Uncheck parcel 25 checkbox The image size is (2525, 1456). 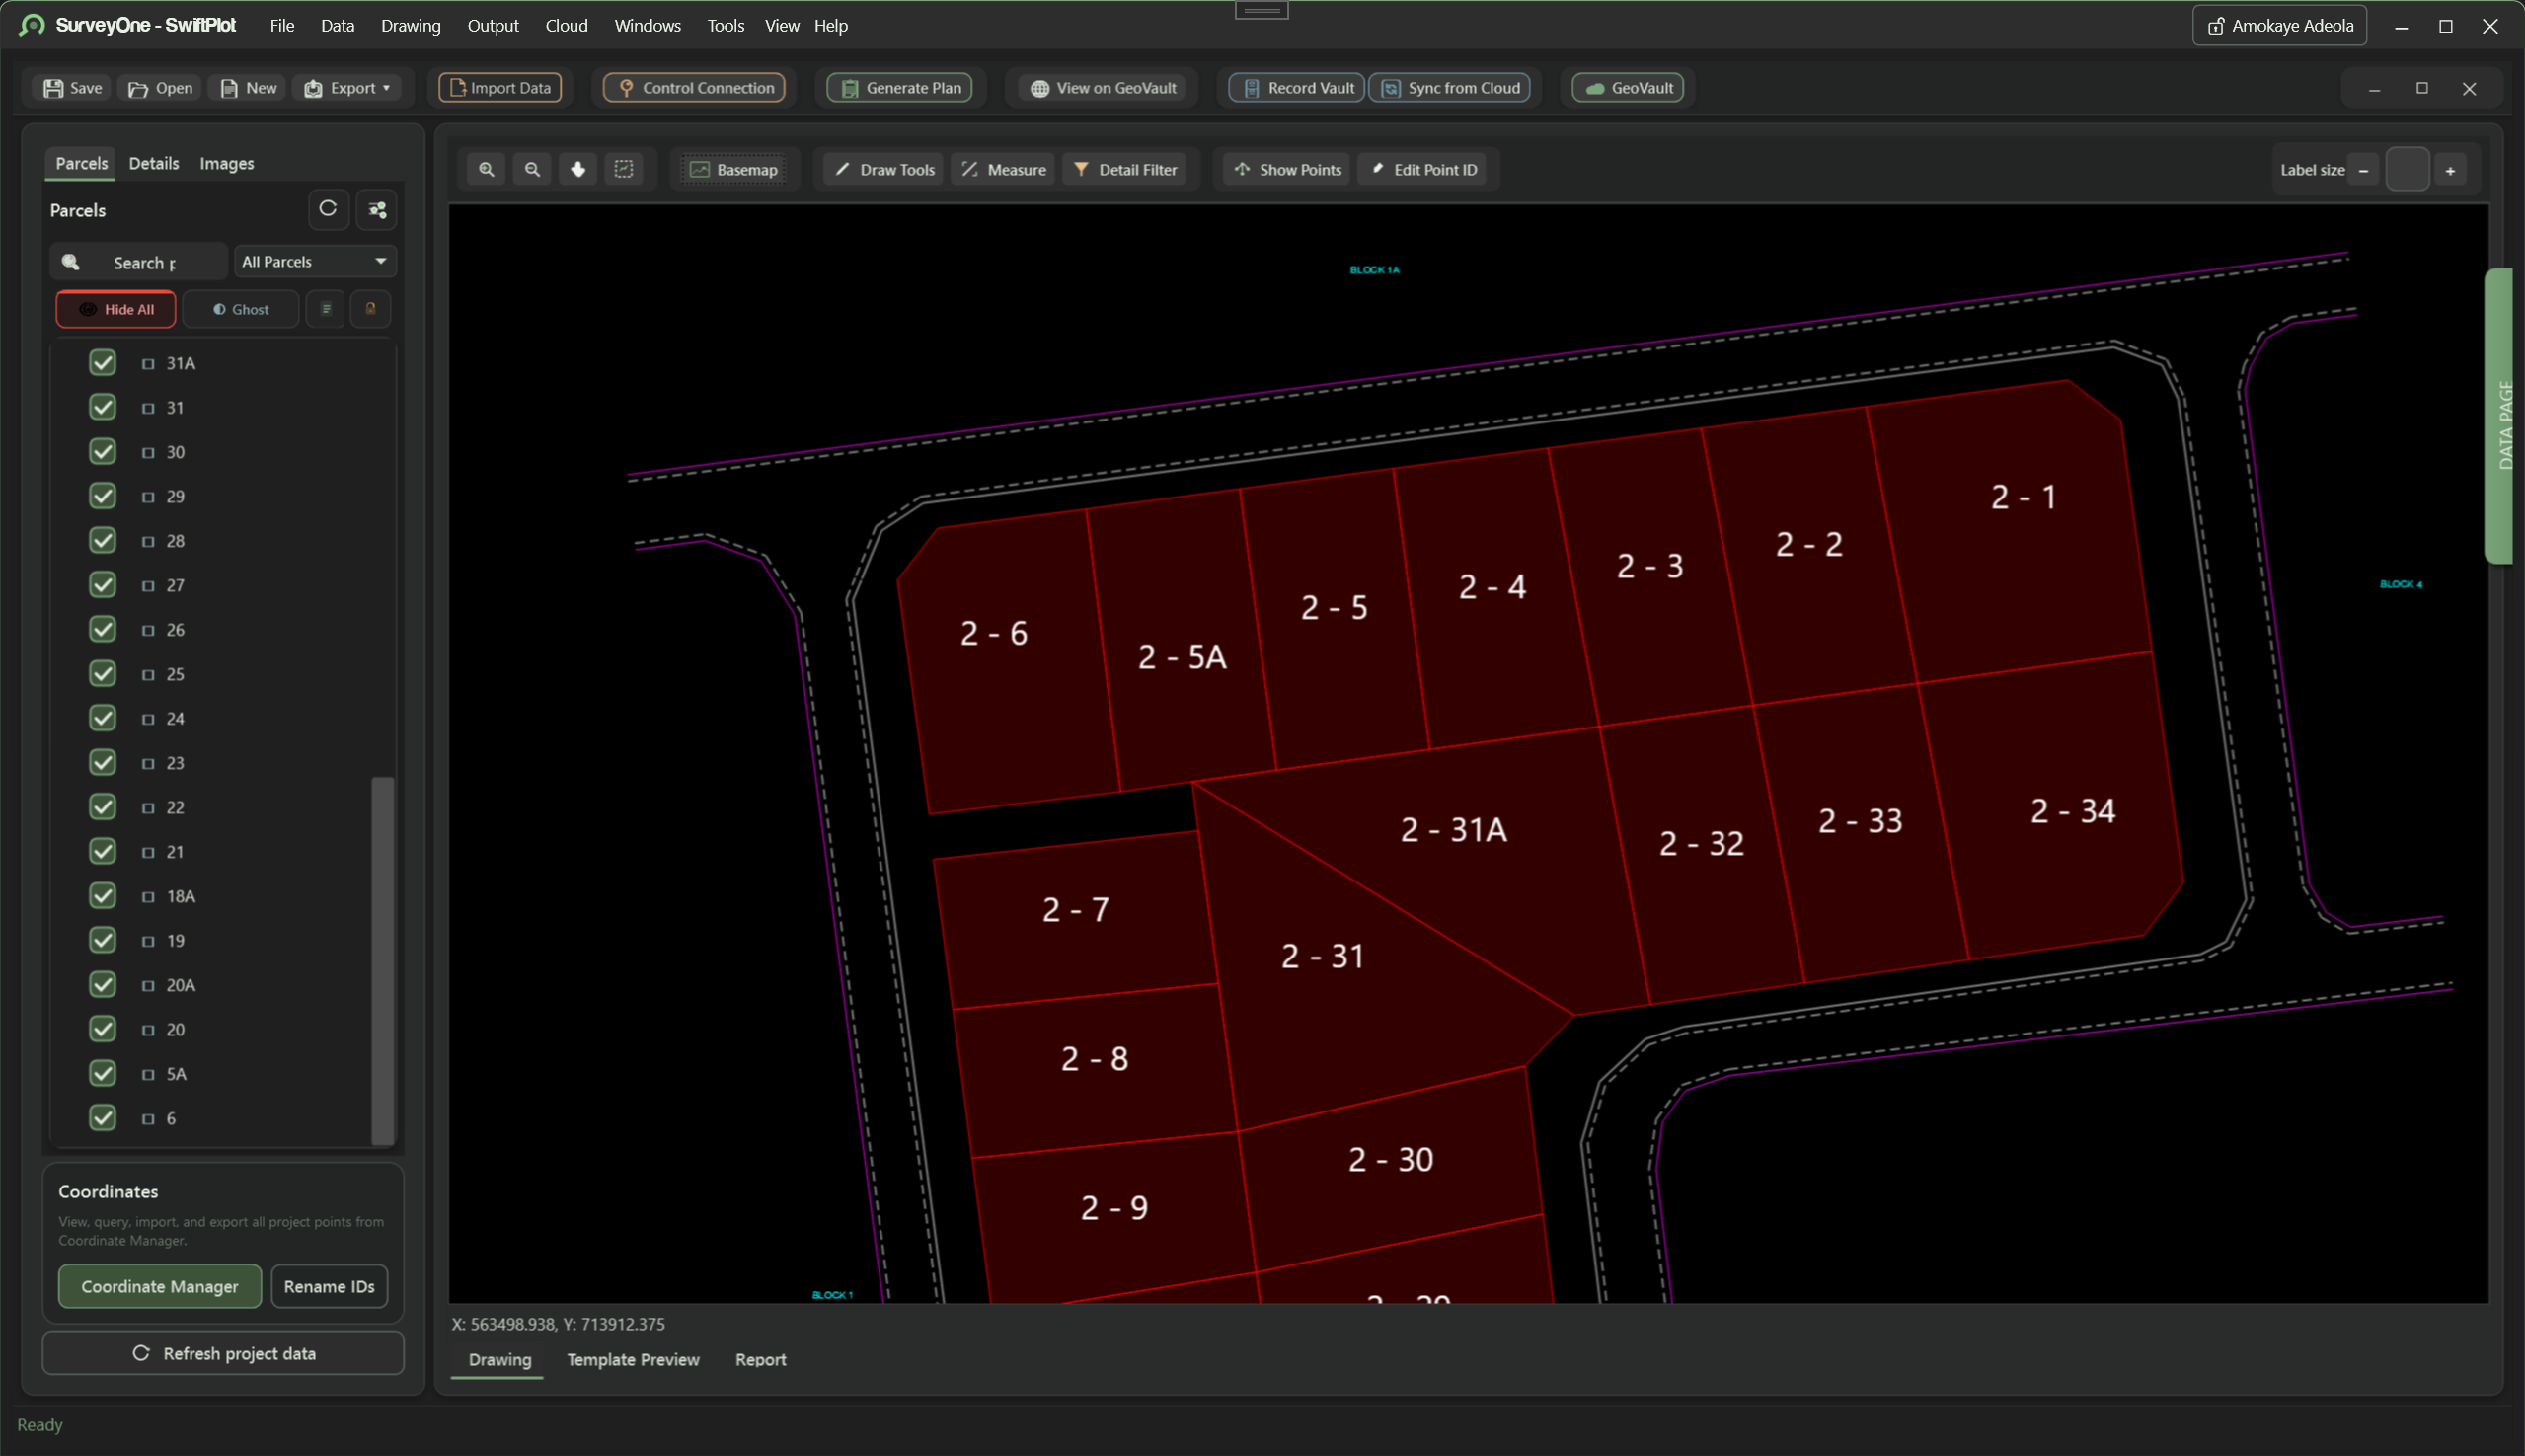pyautogui.click(x=102, y=673)
